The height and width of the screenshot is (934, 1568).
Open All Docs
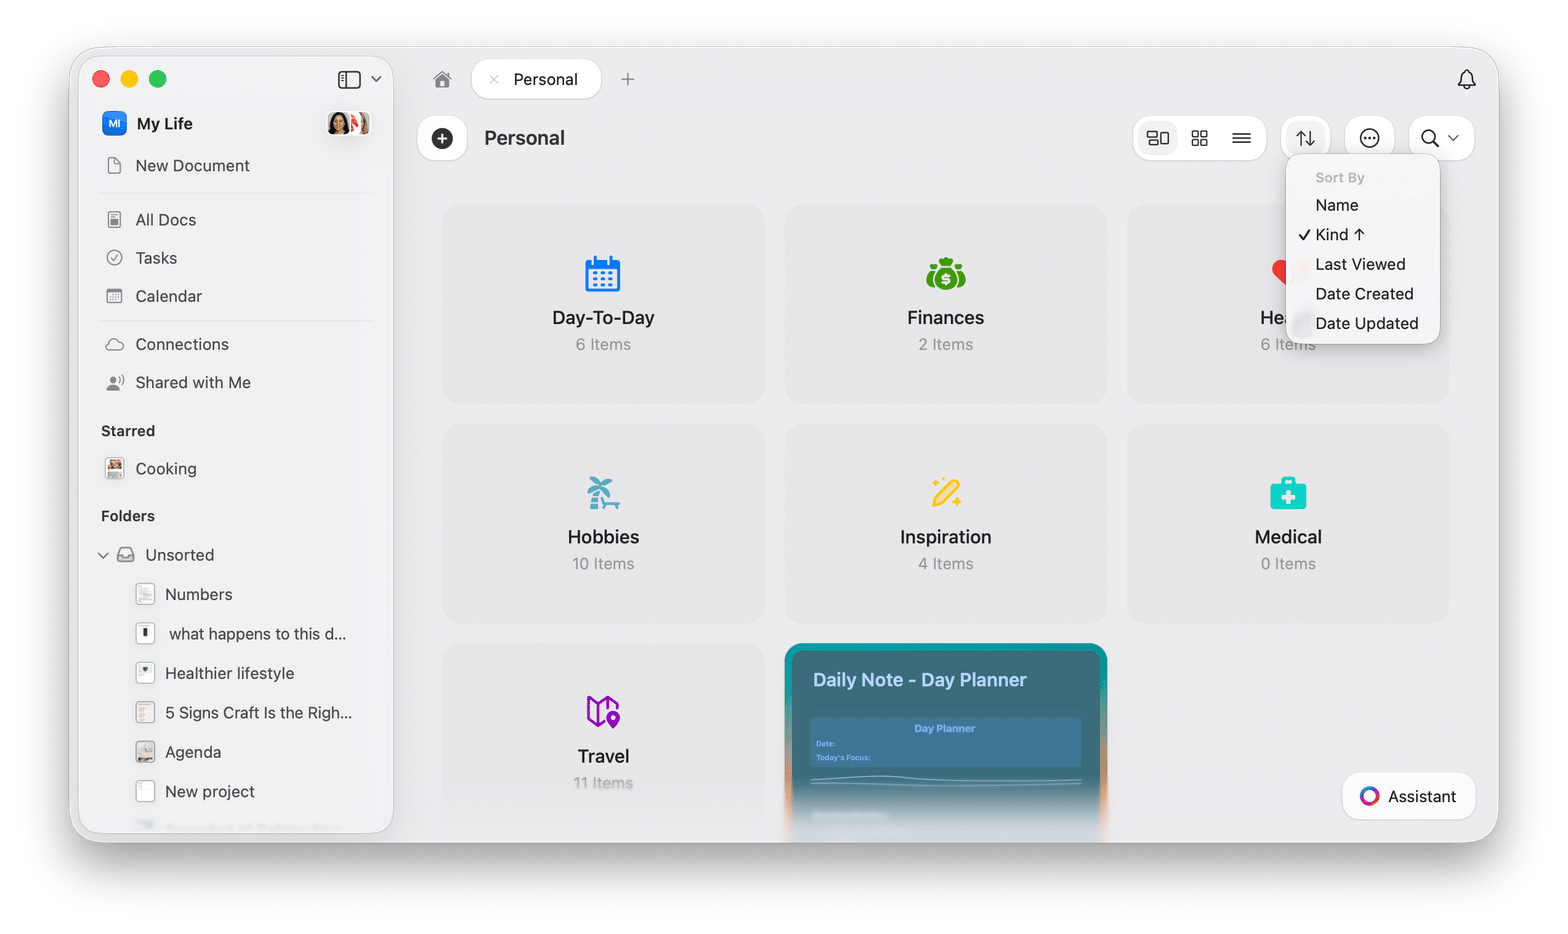click(x=165, y=220)
